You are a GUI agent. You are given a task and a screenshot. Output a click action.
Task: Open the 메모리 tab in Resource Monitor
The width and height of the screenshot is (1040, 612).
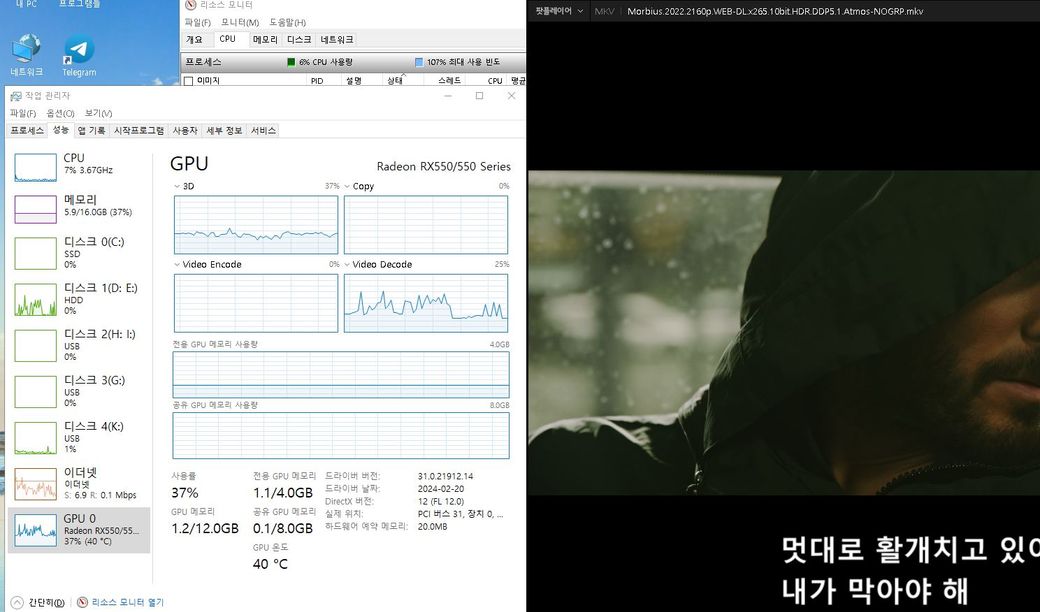click(x=265, y=40)
